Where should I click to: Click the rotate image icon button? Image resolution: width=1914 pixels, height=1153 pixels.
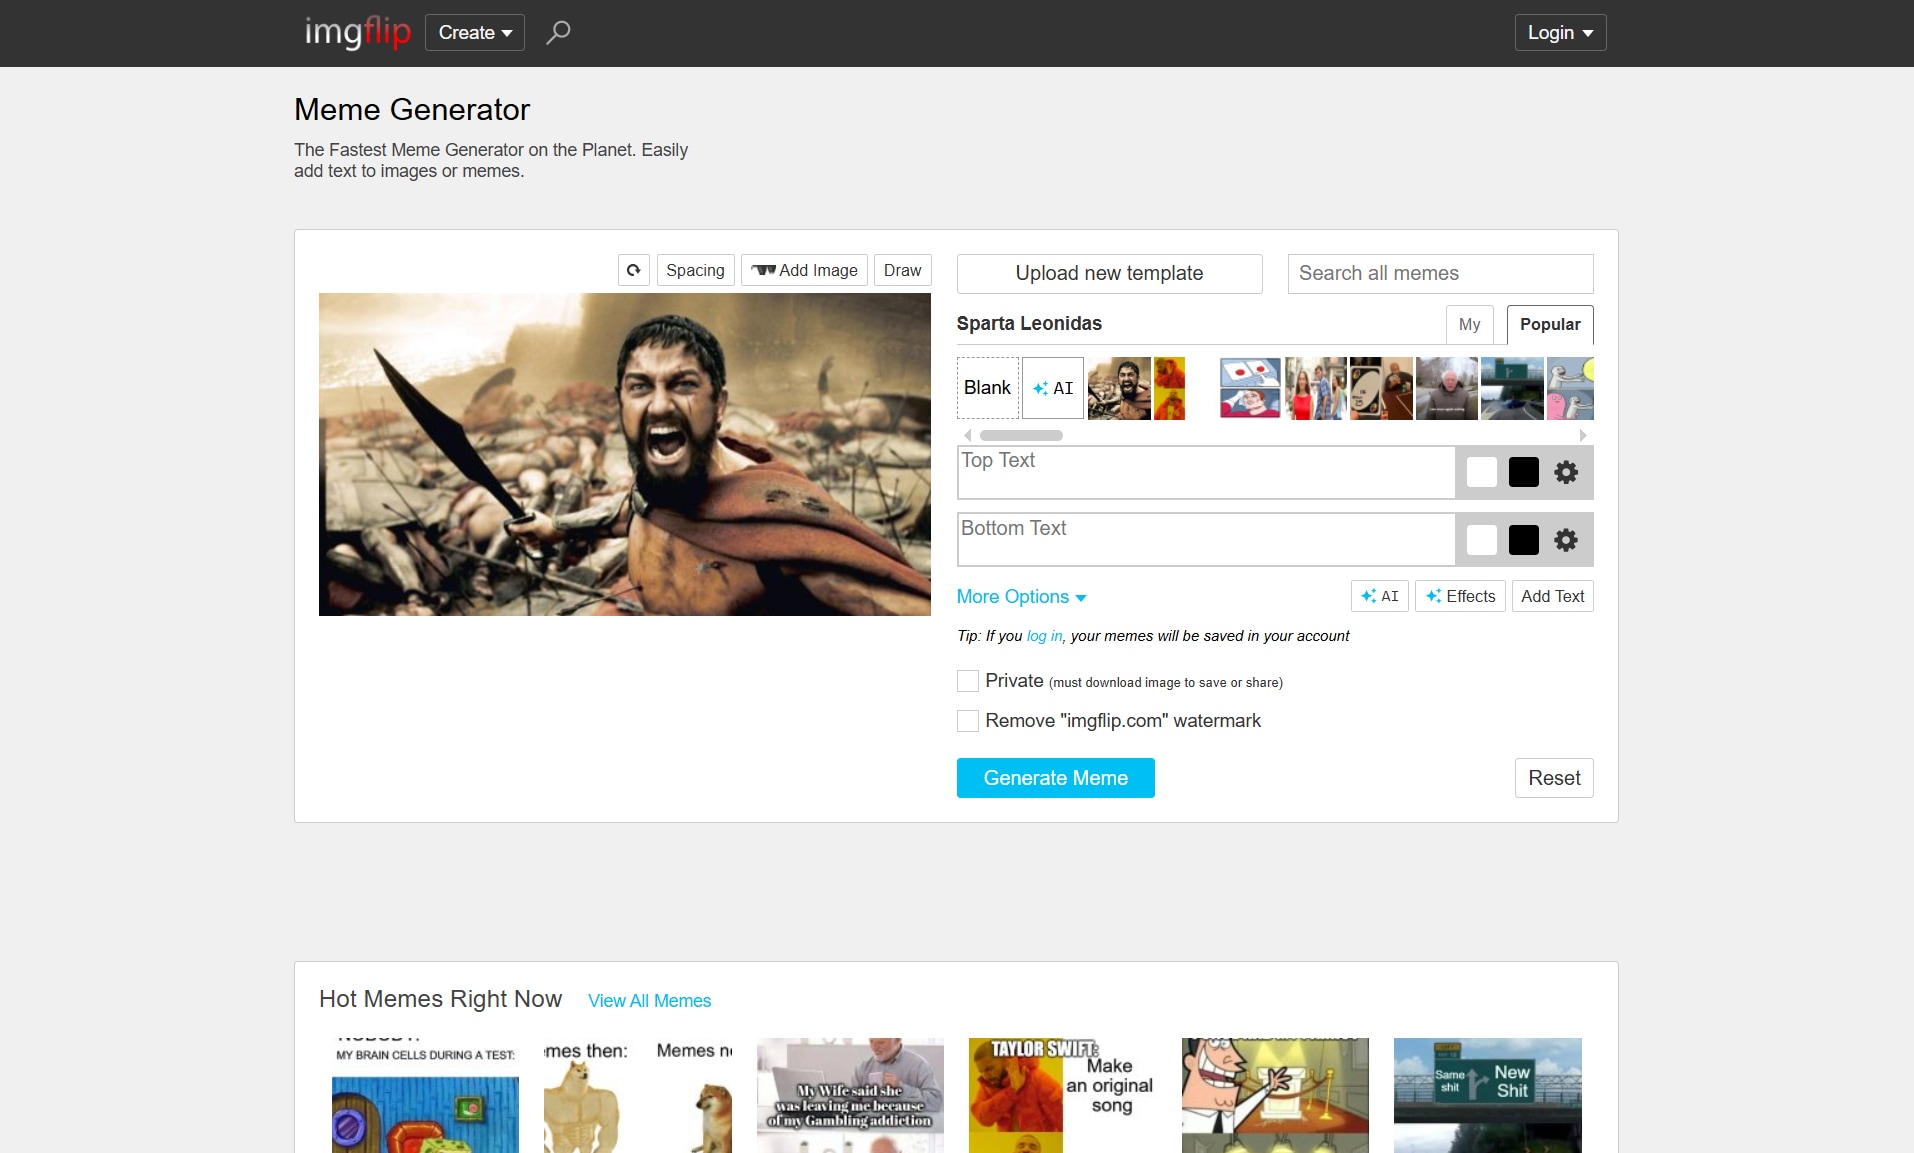click(x=634, y=270)
